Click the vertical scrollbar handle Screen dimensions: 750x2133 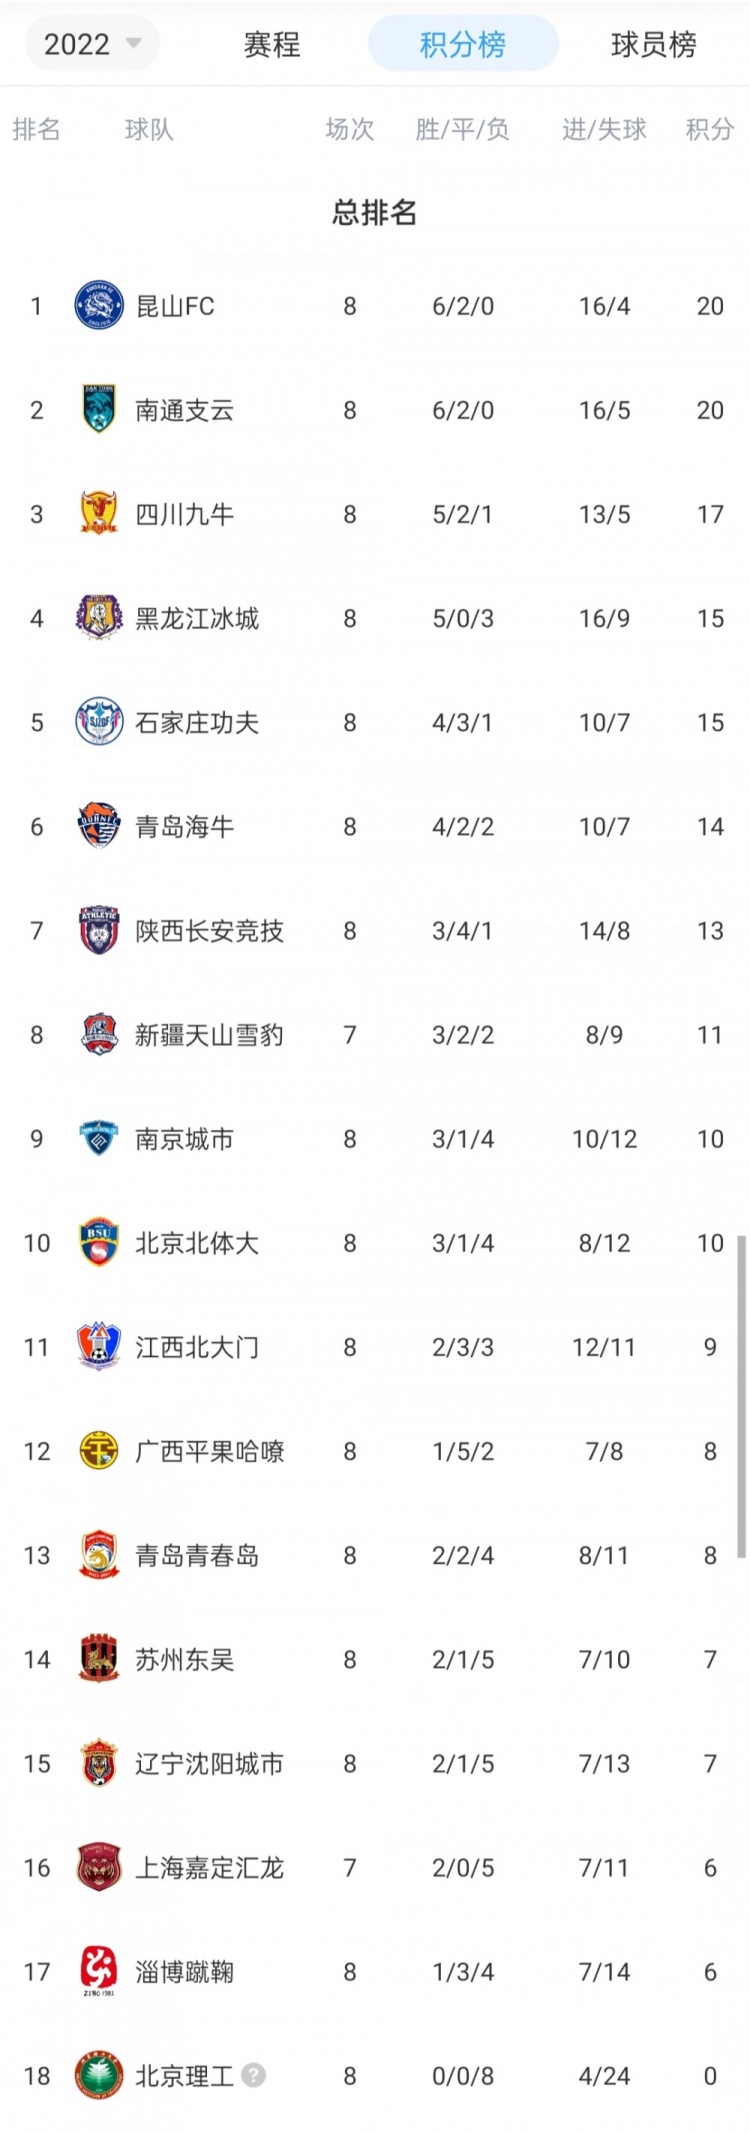(741, 1397)
